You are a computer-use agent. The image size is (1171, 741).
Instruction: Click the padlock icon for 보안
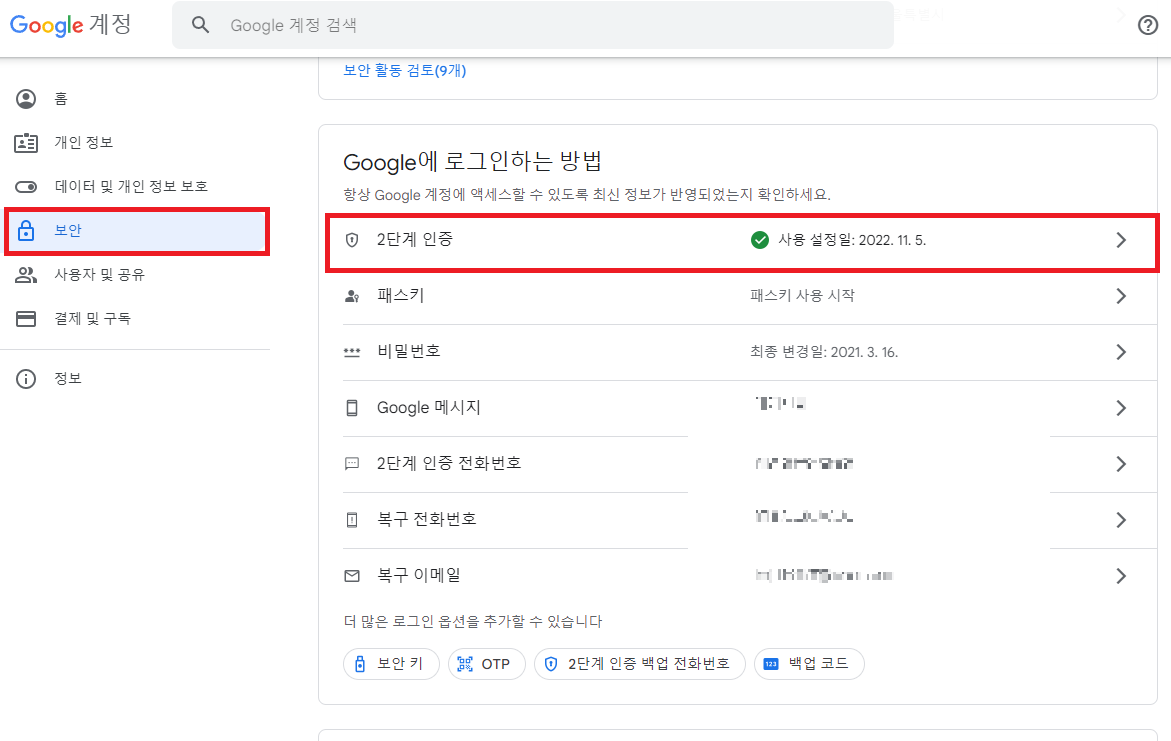click(26, 230)
